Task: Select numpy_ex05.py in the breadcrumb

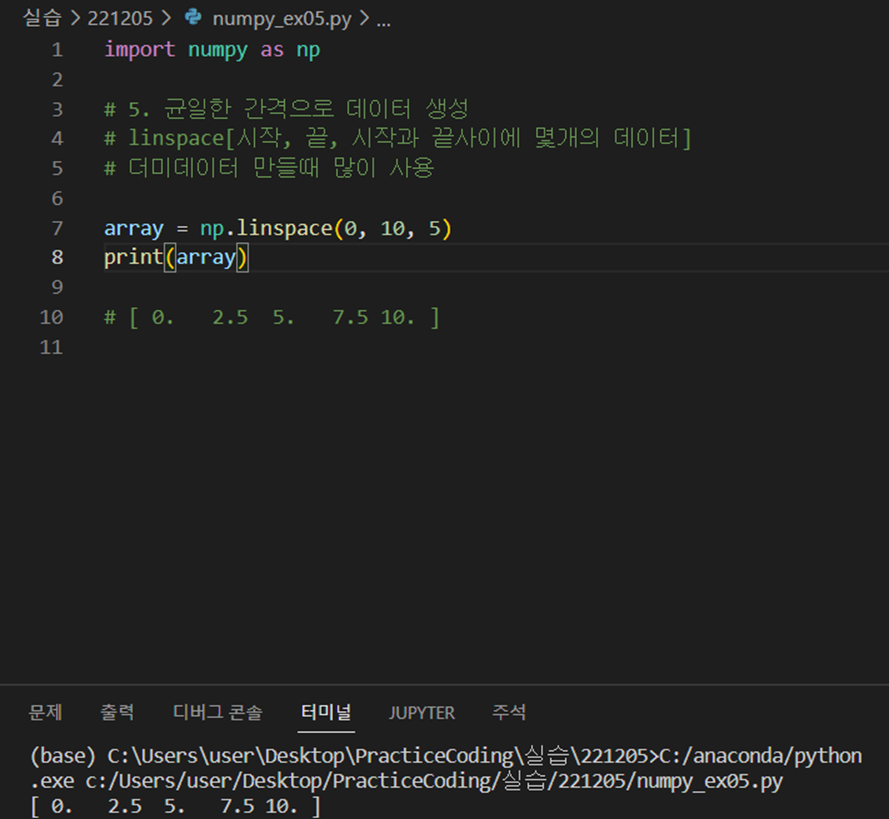Action: click(x=282, y=19)
